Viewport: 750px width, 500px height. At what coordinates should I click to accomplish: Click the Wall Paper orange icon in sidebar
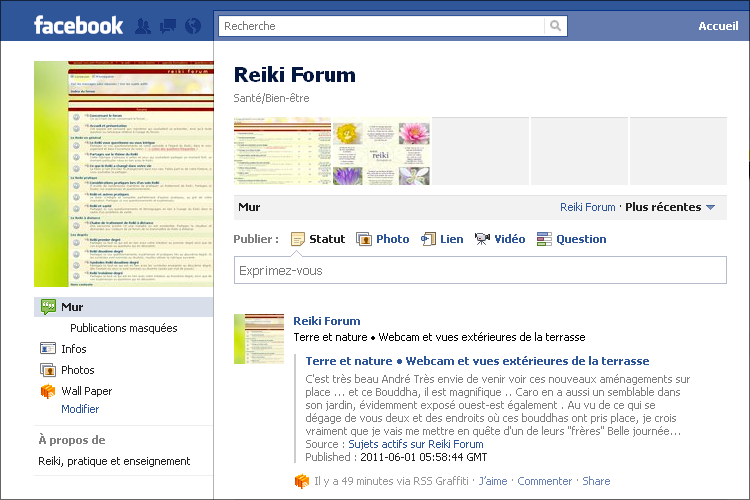(48, 391)
